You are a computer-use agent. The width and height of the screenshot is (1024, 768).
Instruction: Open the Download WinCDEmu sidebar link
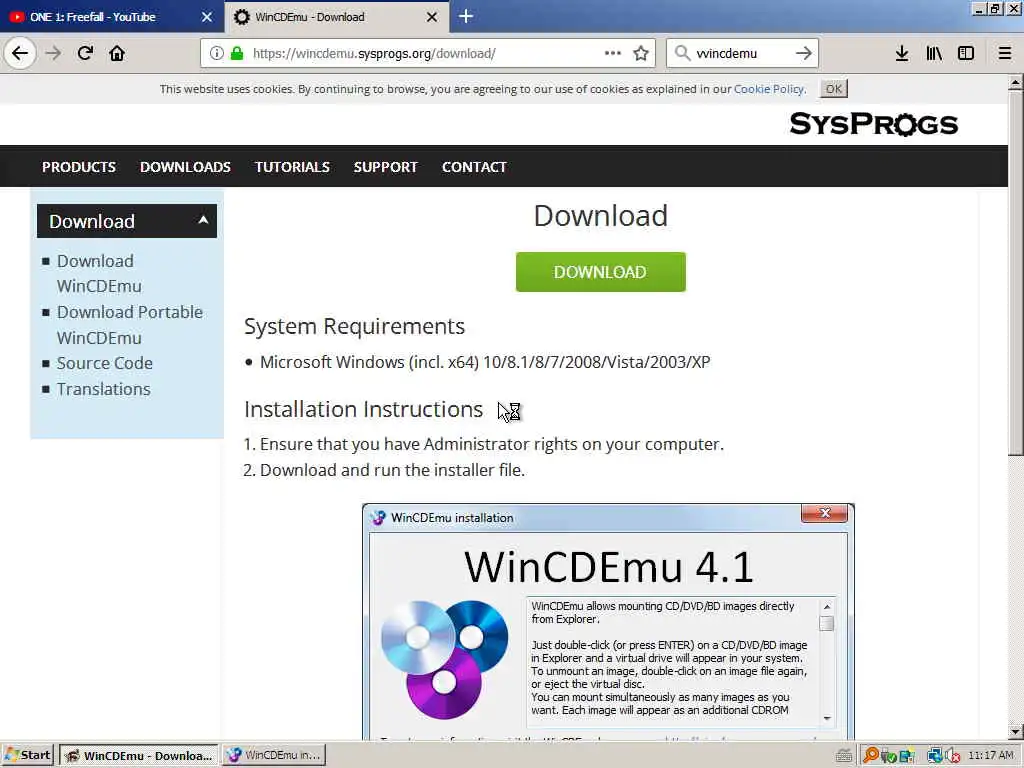tap(99, 273)
